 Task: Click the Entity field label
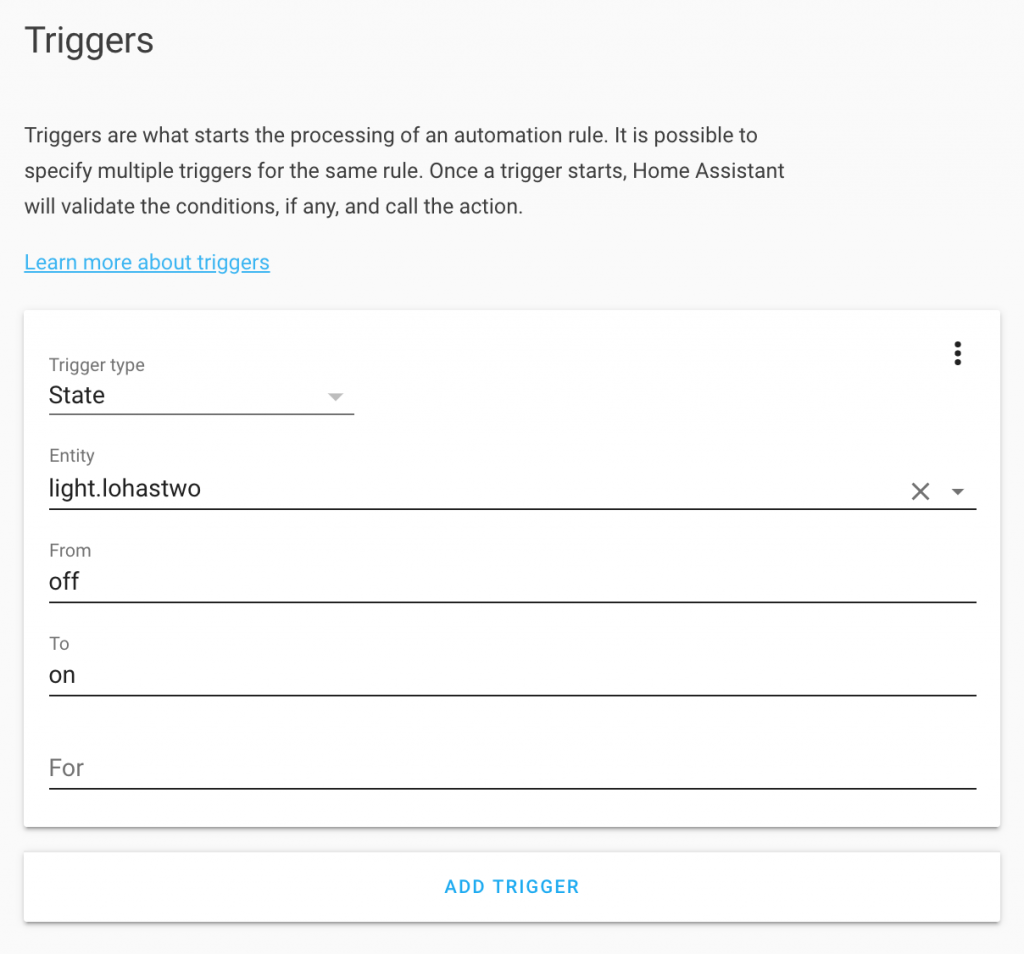(72, 456)
